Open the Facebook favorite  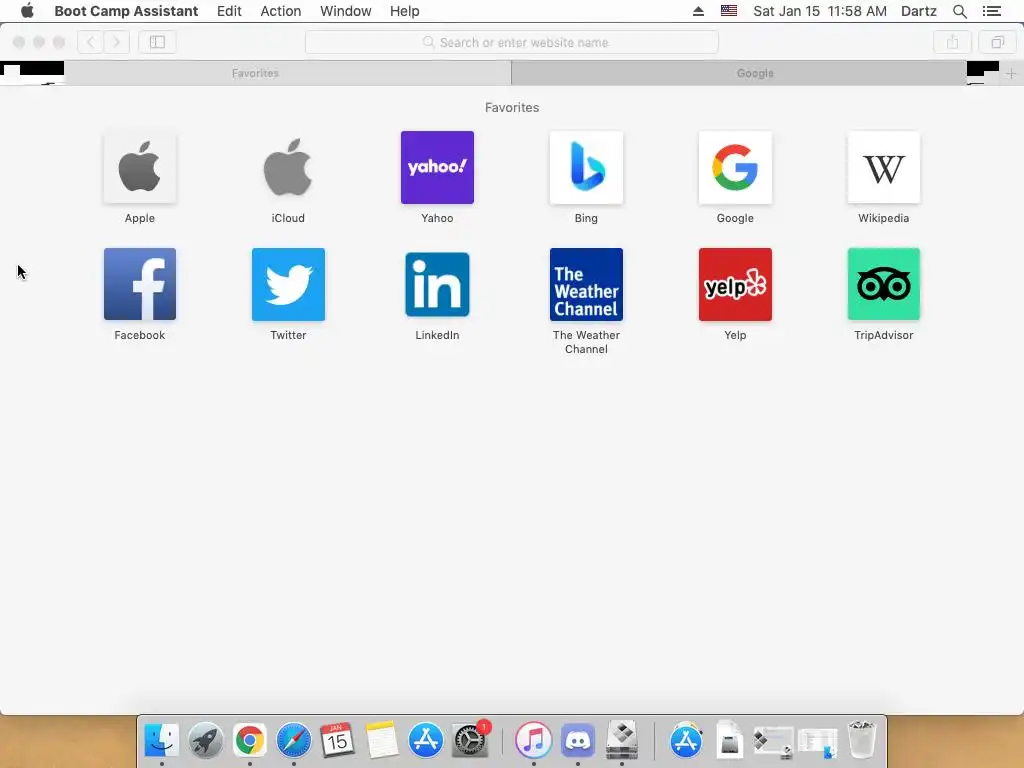click(x=140, y=285)
